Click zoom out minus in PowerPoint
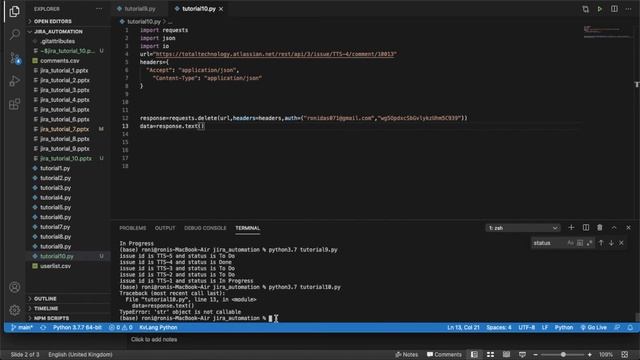The height and width of the screenshot is (360, 640). point(536,354)
